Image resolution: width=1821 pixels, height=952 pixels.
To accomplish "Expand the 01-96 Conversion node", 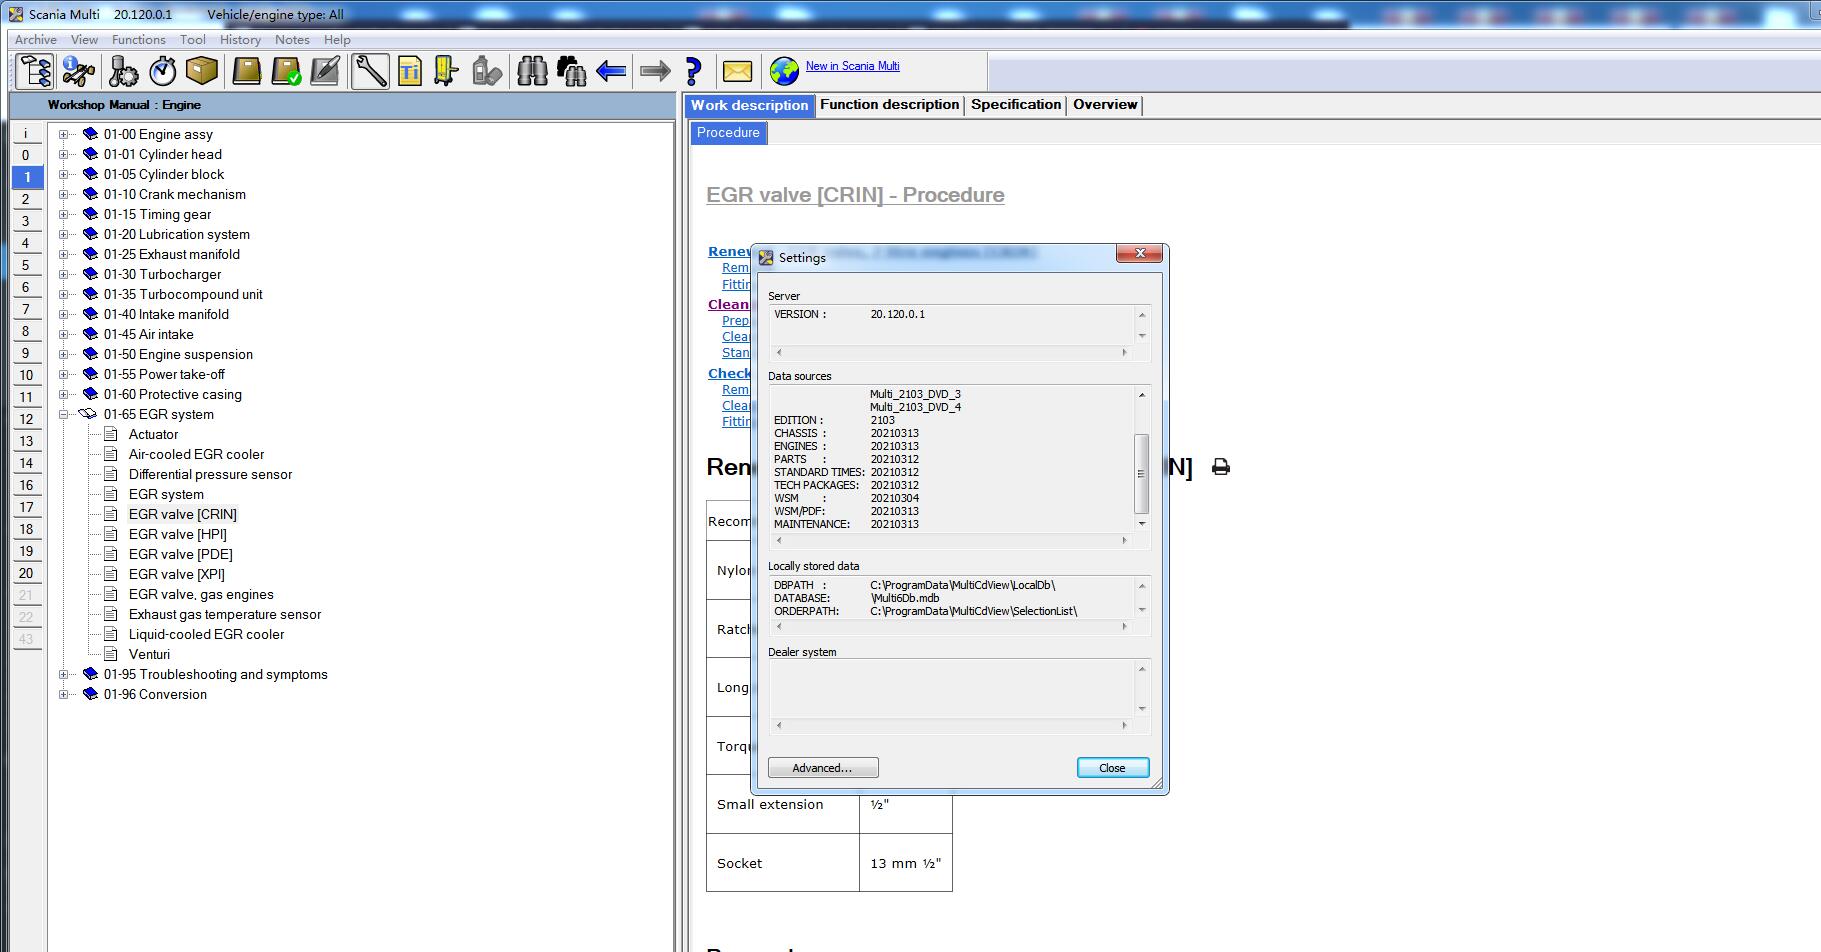I will point(64,694).
